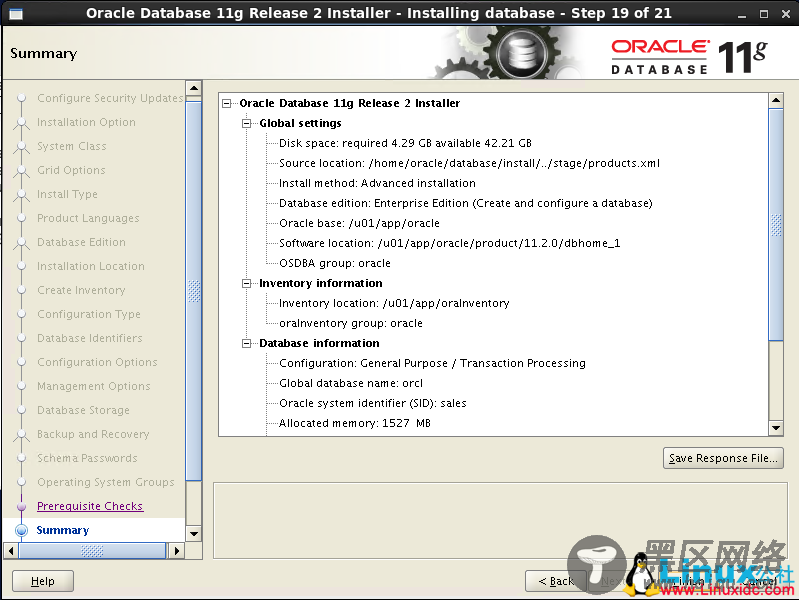Select the 'Install method: Advanced installation' row
This screenshot has width=799, height=600.
(377, 184)
